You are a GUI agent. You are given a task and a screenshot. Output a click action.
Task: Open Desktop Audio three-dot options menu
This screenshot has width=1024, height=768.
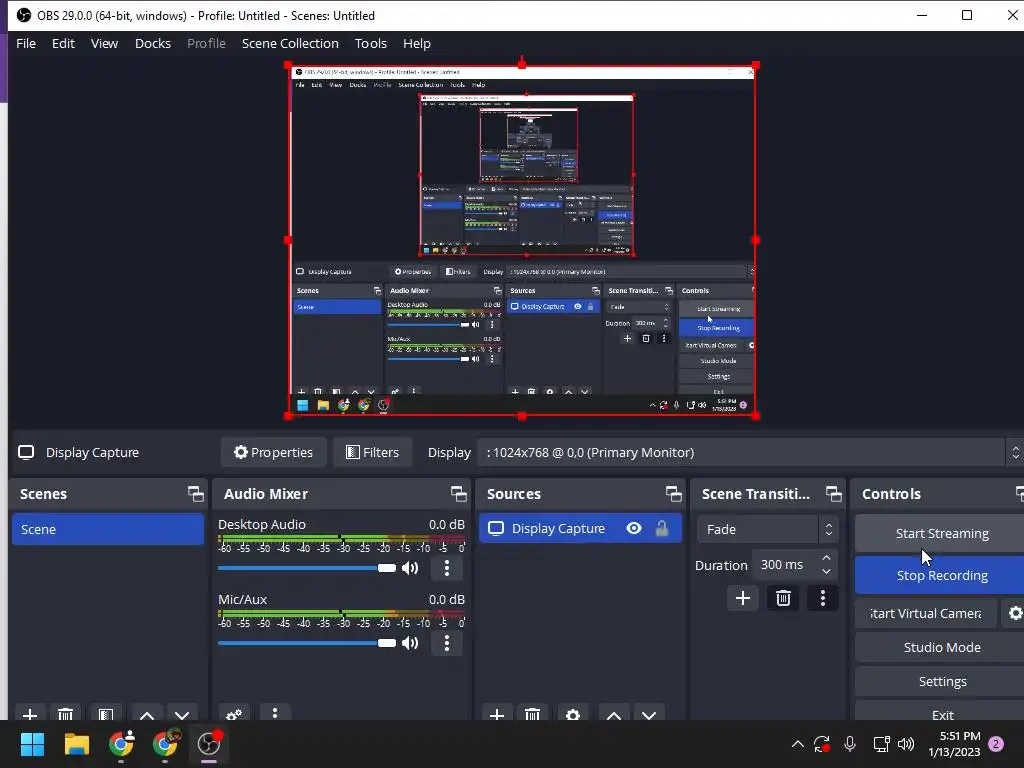447,568
